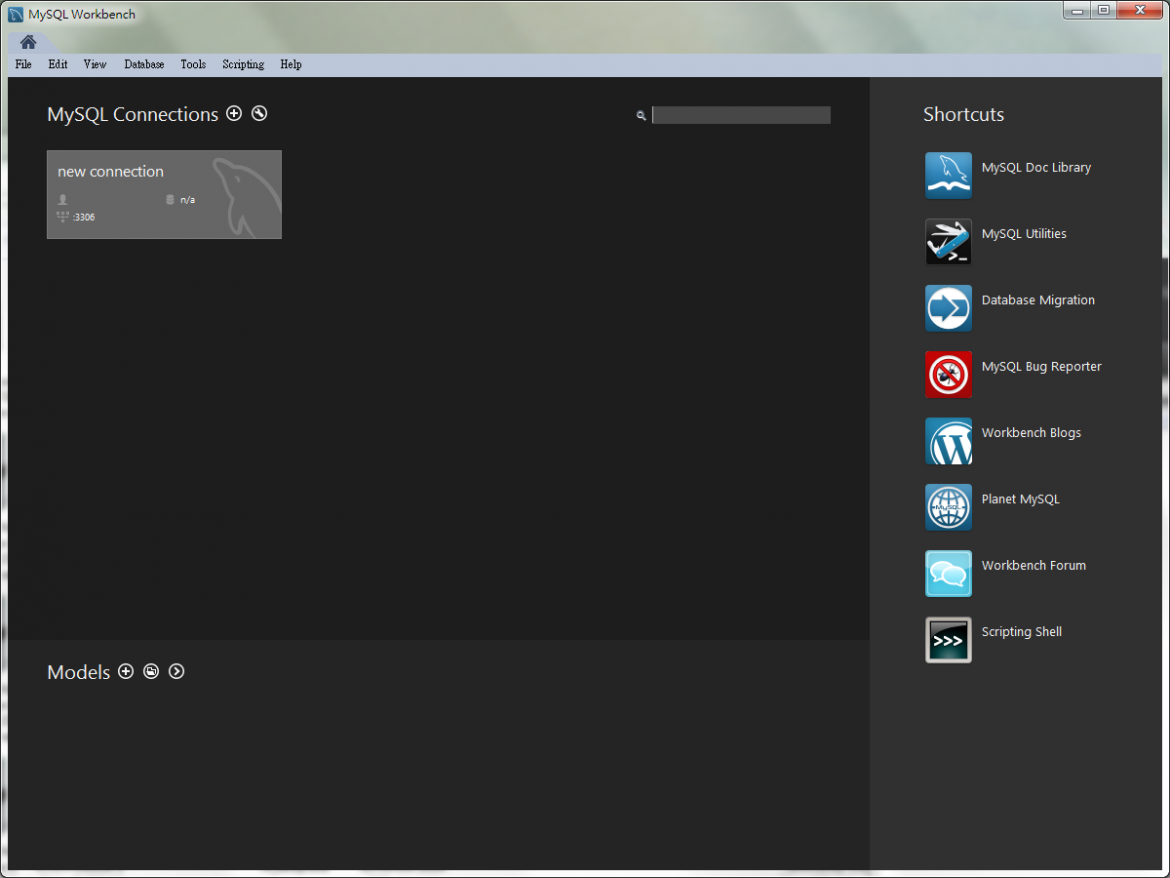Click the MySQL Bug Reporter icon
Viewport: 1170px width, 878px height.
(x=948, y=374)
